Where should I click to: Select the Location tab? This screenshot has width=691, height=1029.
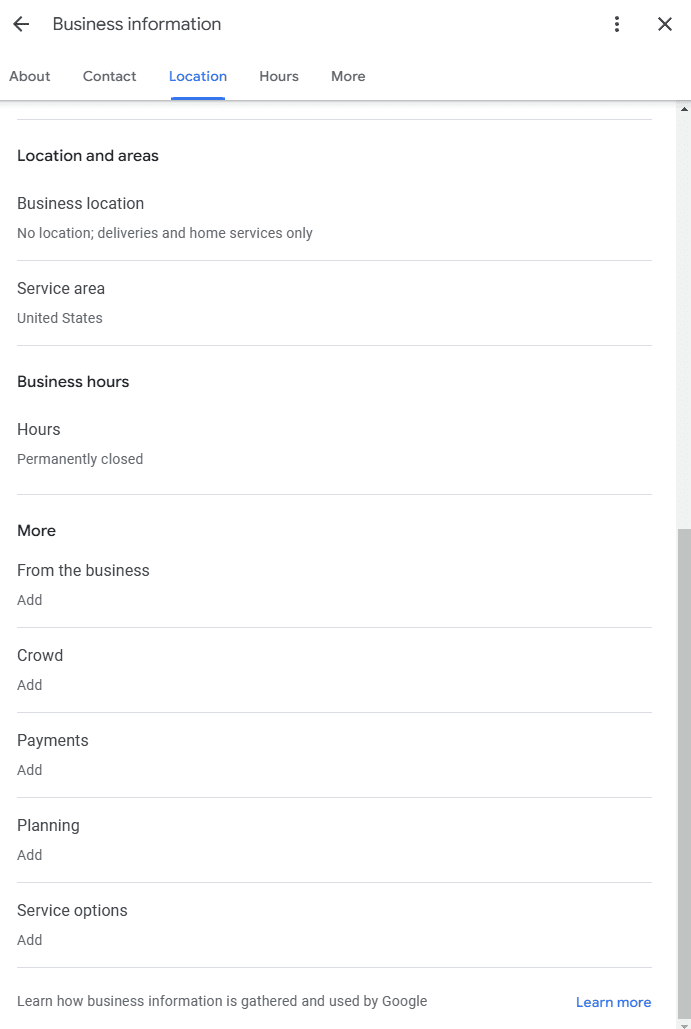click(198, 76)
